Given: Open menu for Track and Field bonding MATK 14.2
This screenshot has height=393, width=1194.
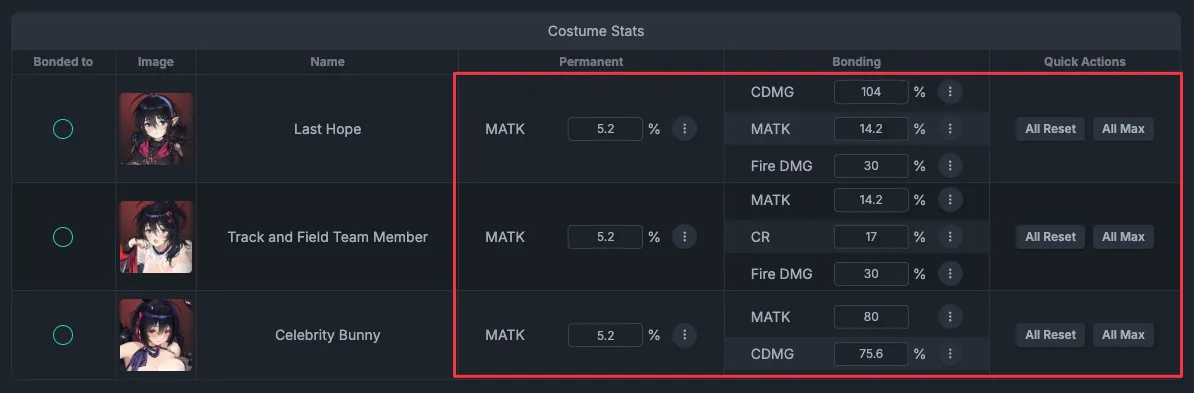Looking at the screenshot, I should [x=950, y=200].
